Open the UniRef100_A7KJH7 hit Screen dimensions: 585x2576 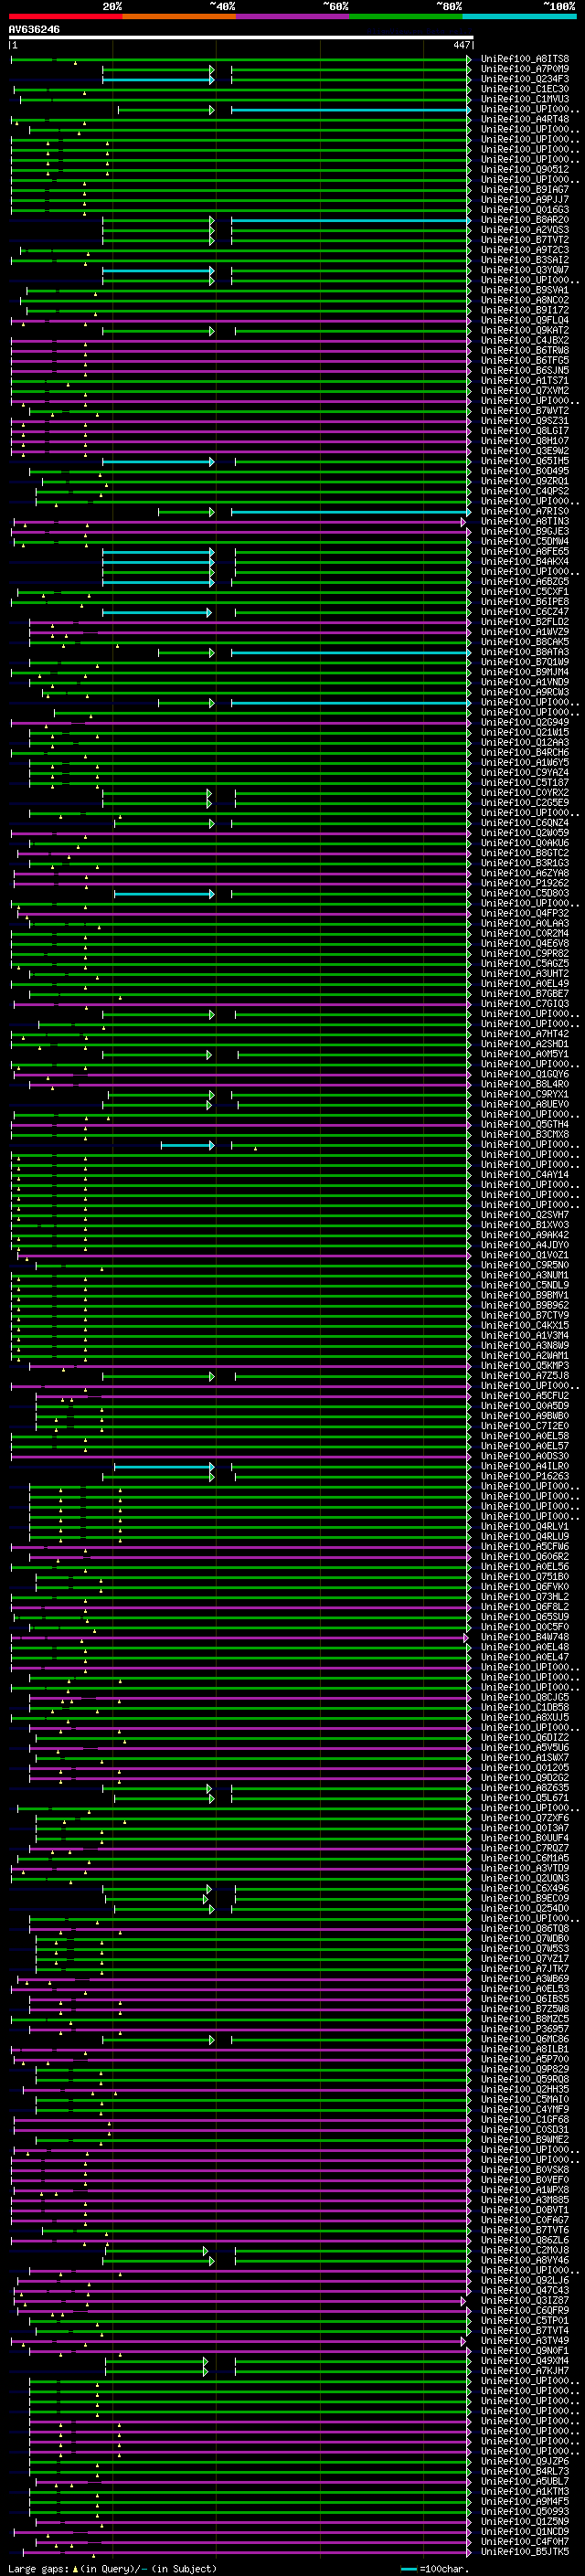point(525,2371)
